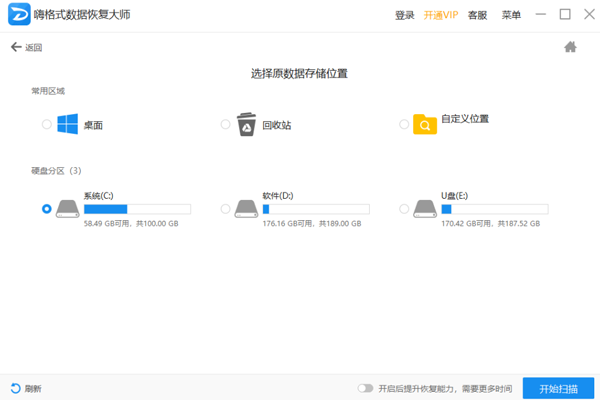Click 刷新 to refresh the drive list
The width and height of the screenshot is (600, 400).
point(26,388)
